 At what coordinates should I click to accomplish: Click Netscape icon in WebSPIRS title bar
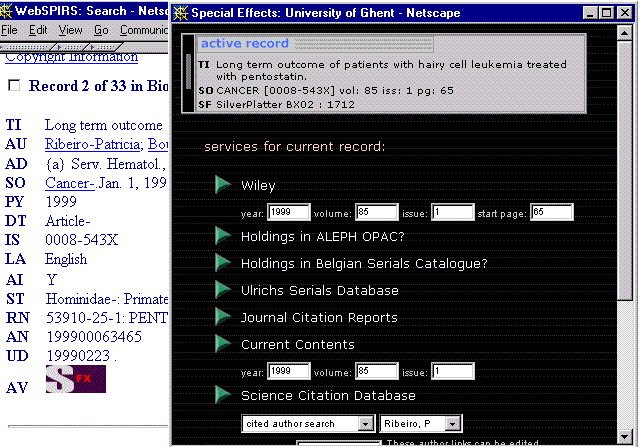click(x=6, y=11)
